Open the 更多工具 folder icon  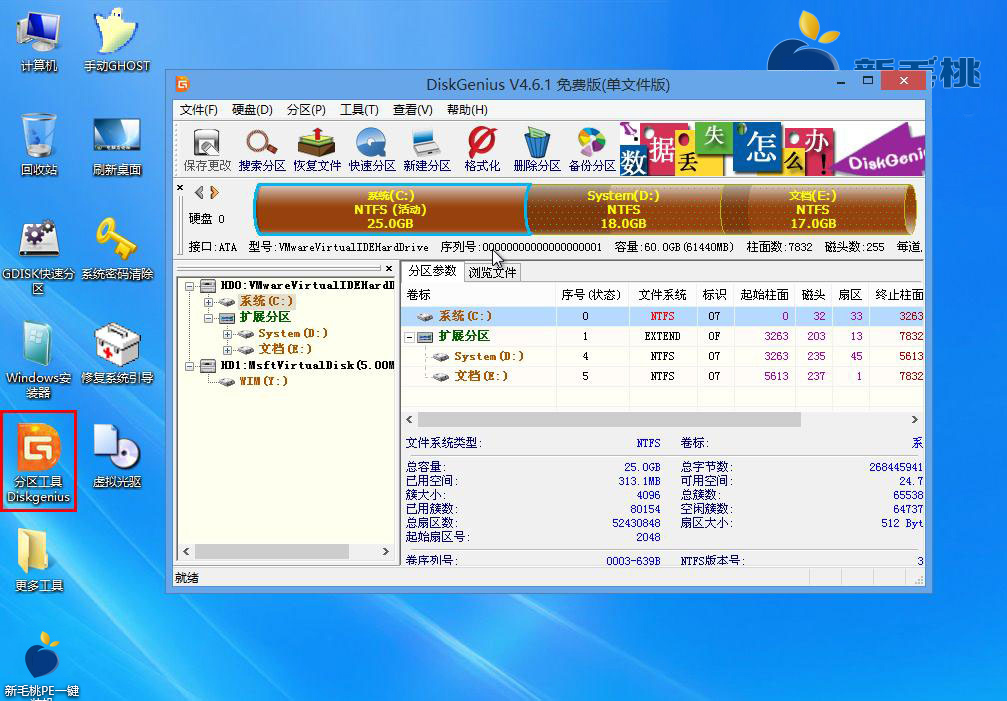[39, 560]
